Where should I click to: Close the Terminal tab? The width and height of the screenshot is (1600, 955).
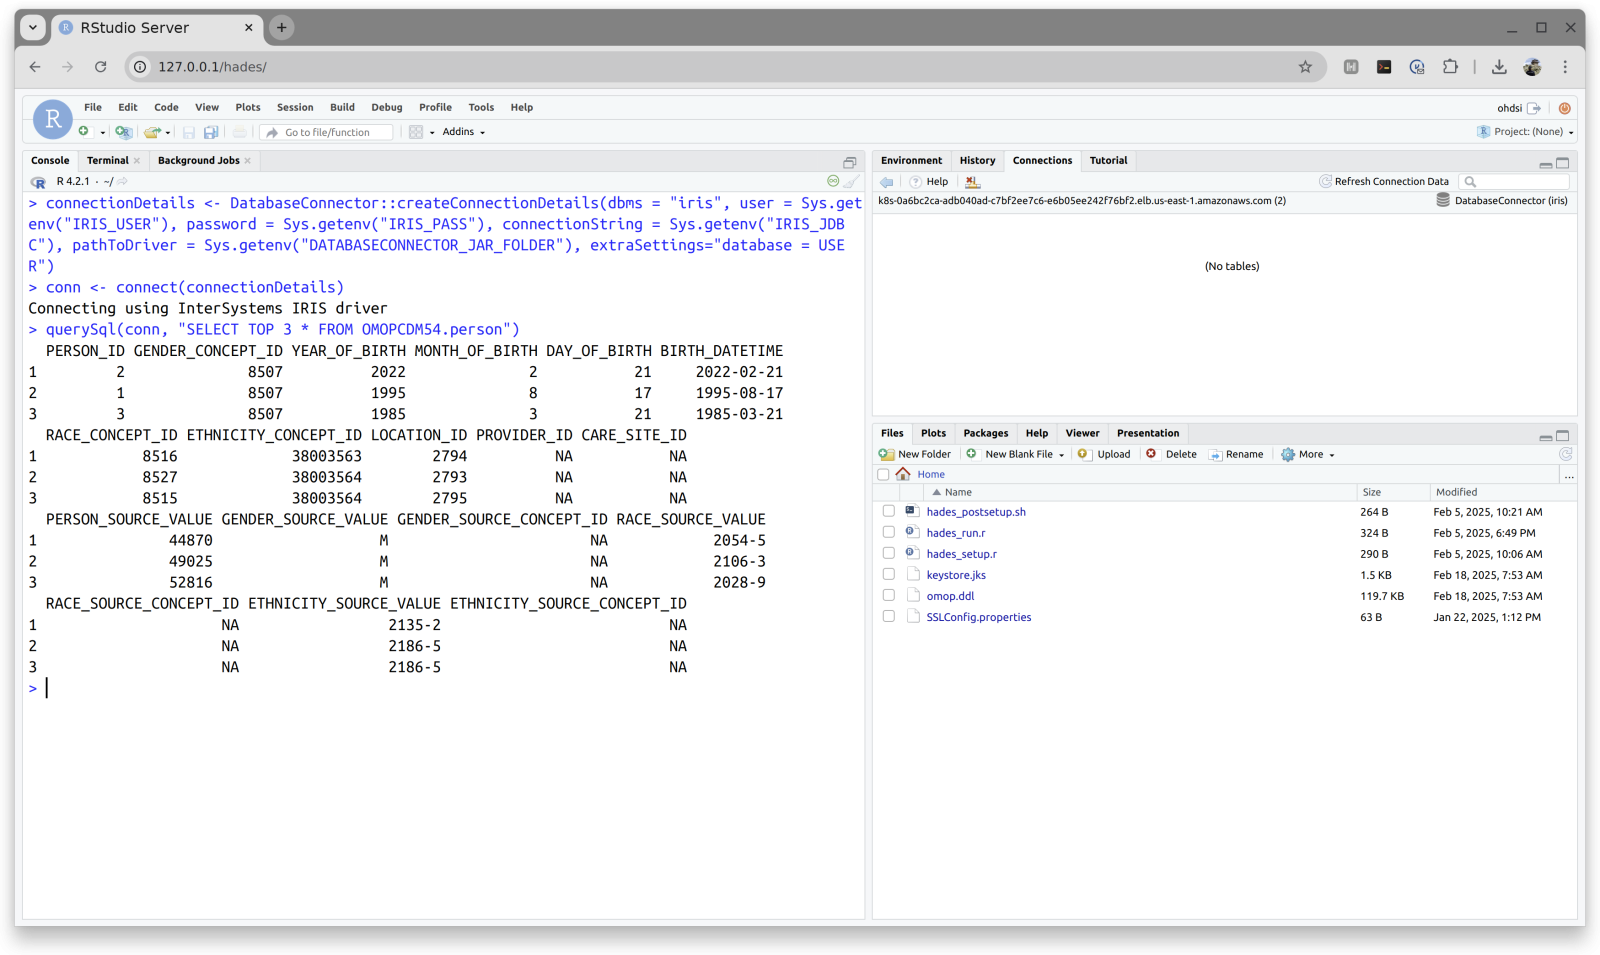tap(137, 161)
